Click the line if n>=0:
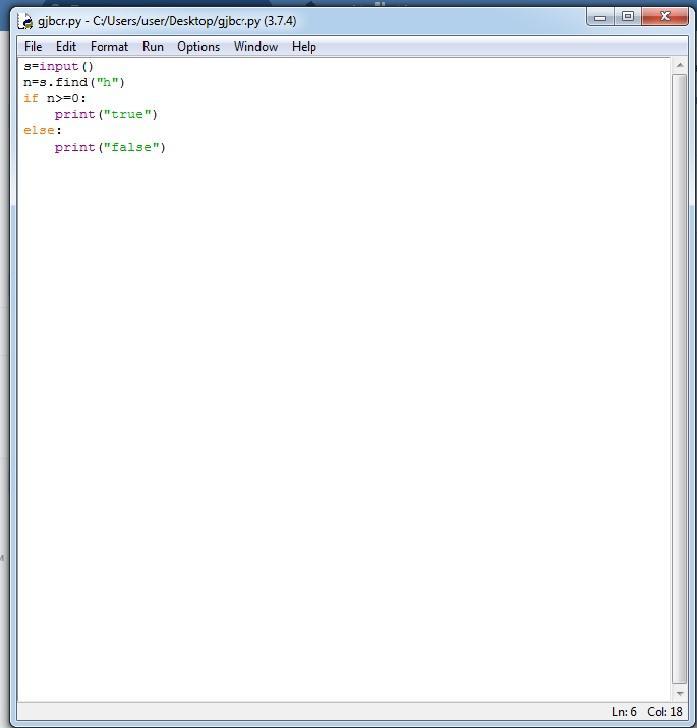This screenshot has width=697, height=728. (x=54, y=98)
